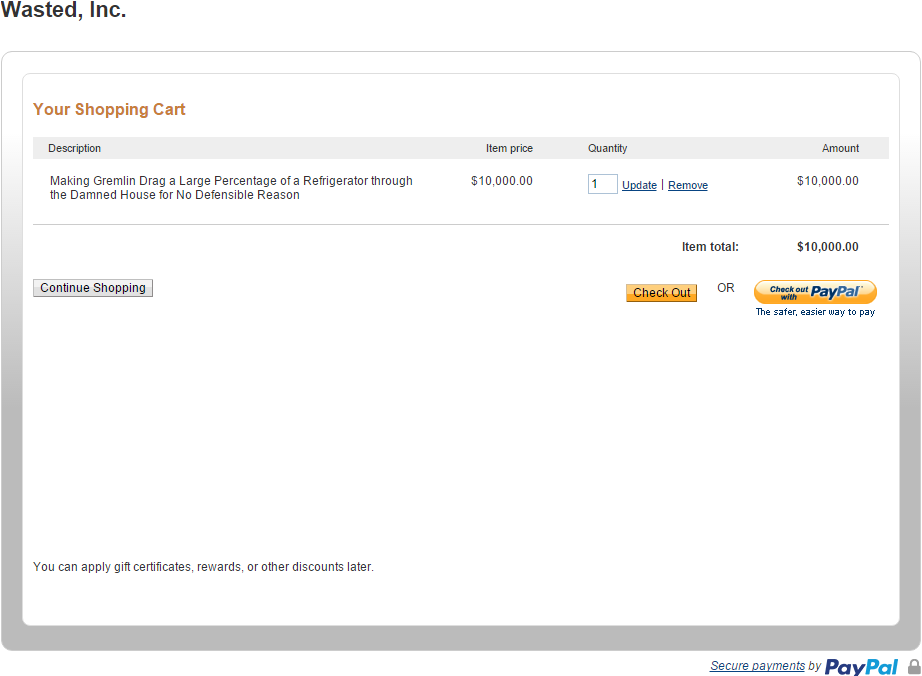922x676 pixels.
Task: Click the quantity input field
Action: (x=603, y=184)
